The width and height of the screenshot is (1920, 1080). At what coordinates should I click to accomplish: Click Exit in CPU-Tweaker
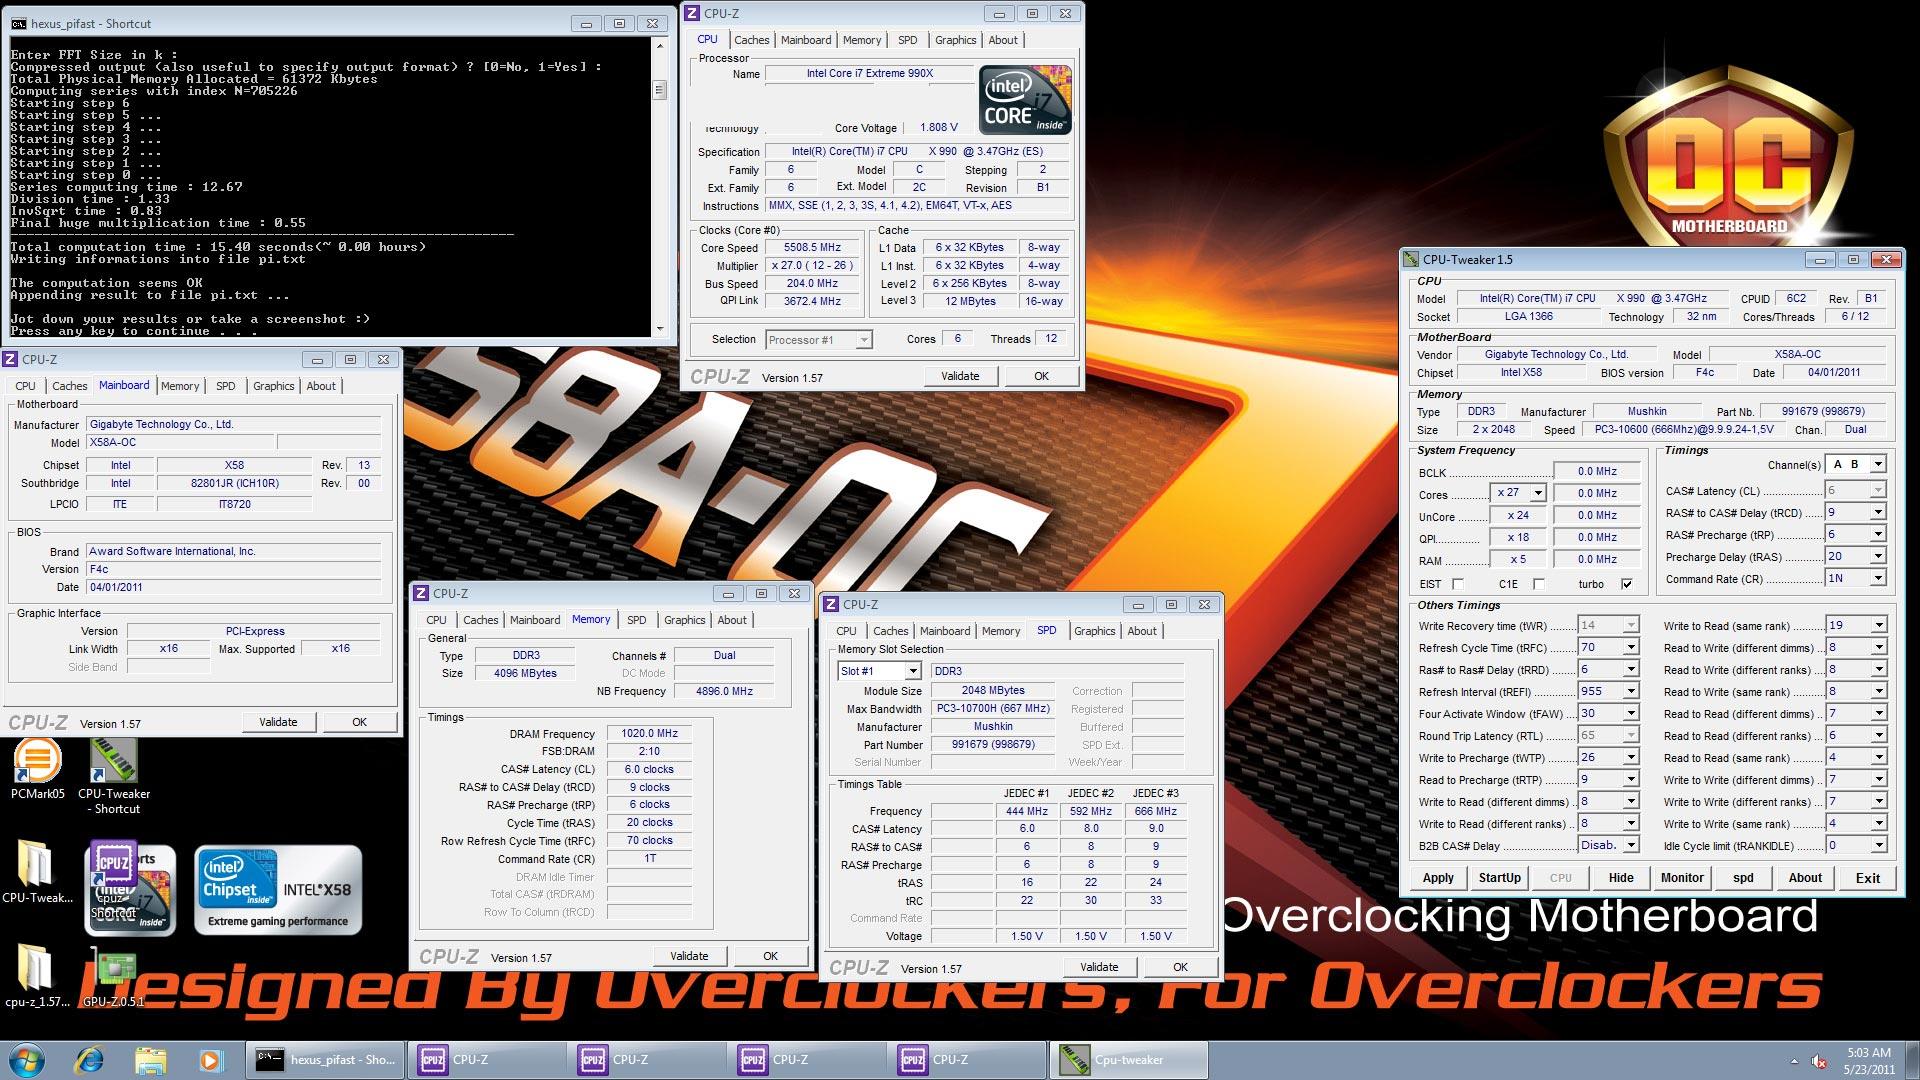[1868, 878]
